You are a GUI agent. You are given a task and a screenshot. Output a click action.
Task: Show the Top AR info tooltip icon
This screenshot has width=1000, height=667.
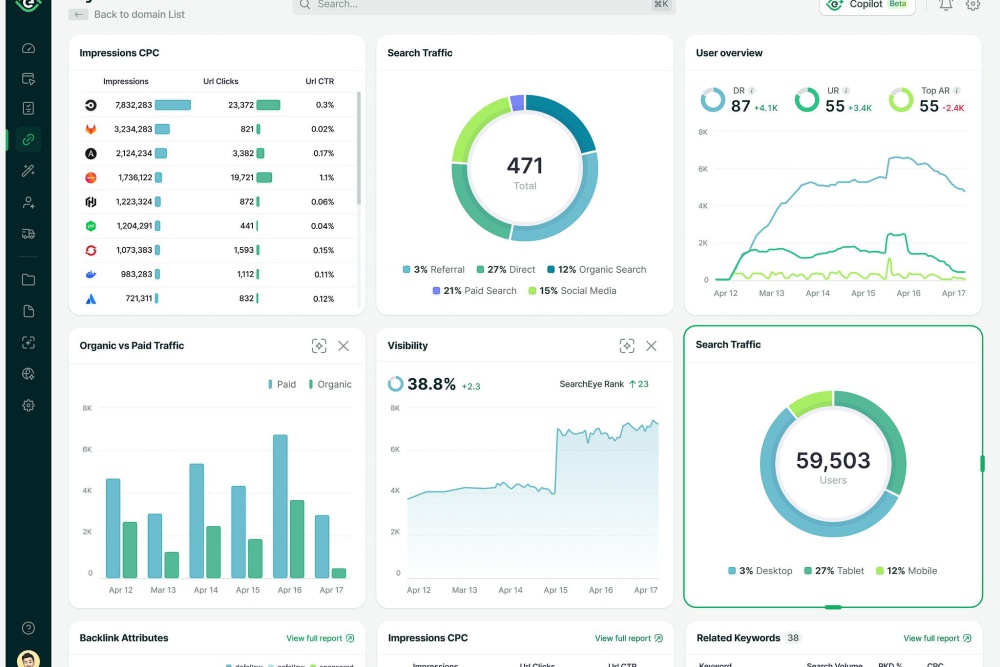click(957, 91)
